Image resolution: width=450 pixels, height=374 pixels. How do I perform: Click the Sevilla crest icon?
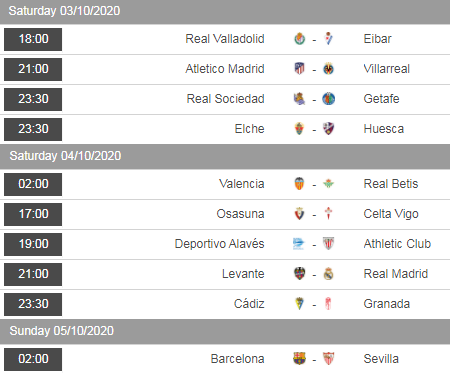pos(329,359)
